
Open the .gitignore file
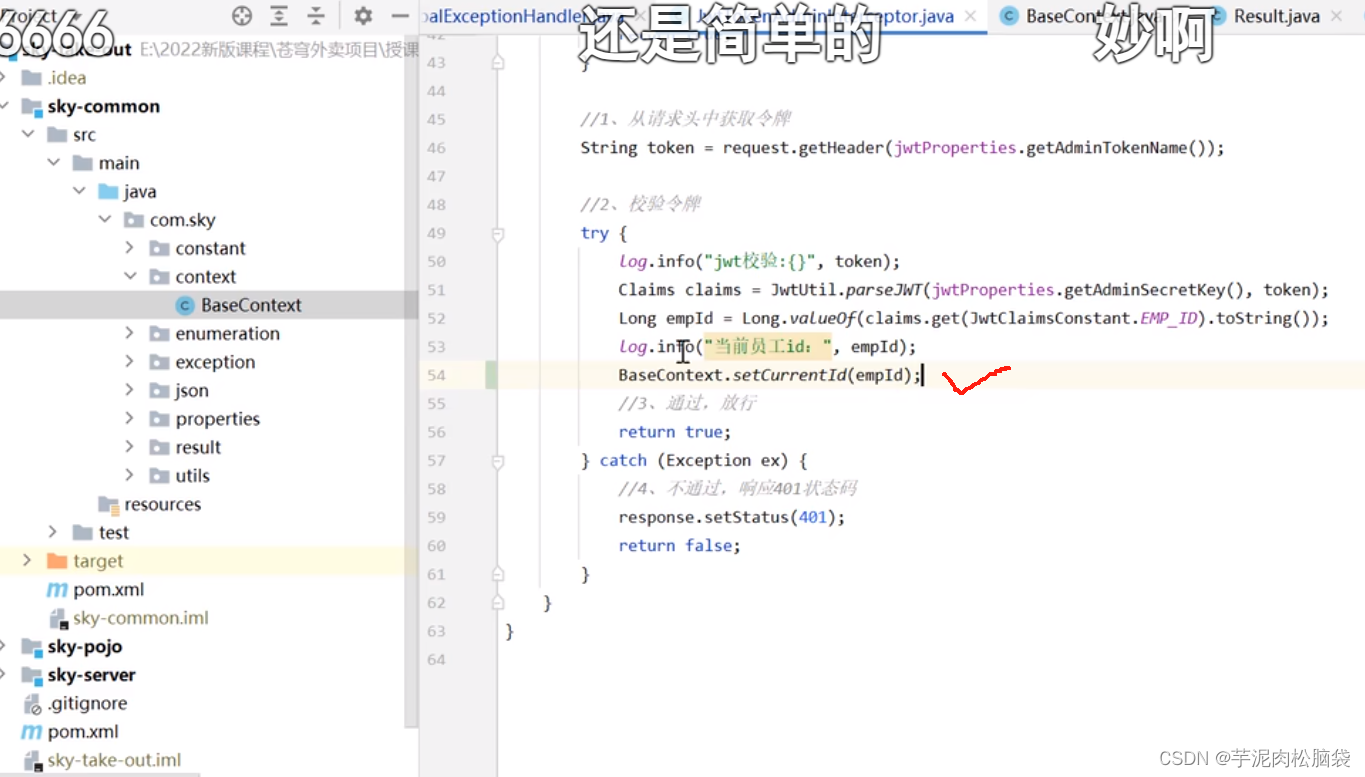tap(87, 703)
